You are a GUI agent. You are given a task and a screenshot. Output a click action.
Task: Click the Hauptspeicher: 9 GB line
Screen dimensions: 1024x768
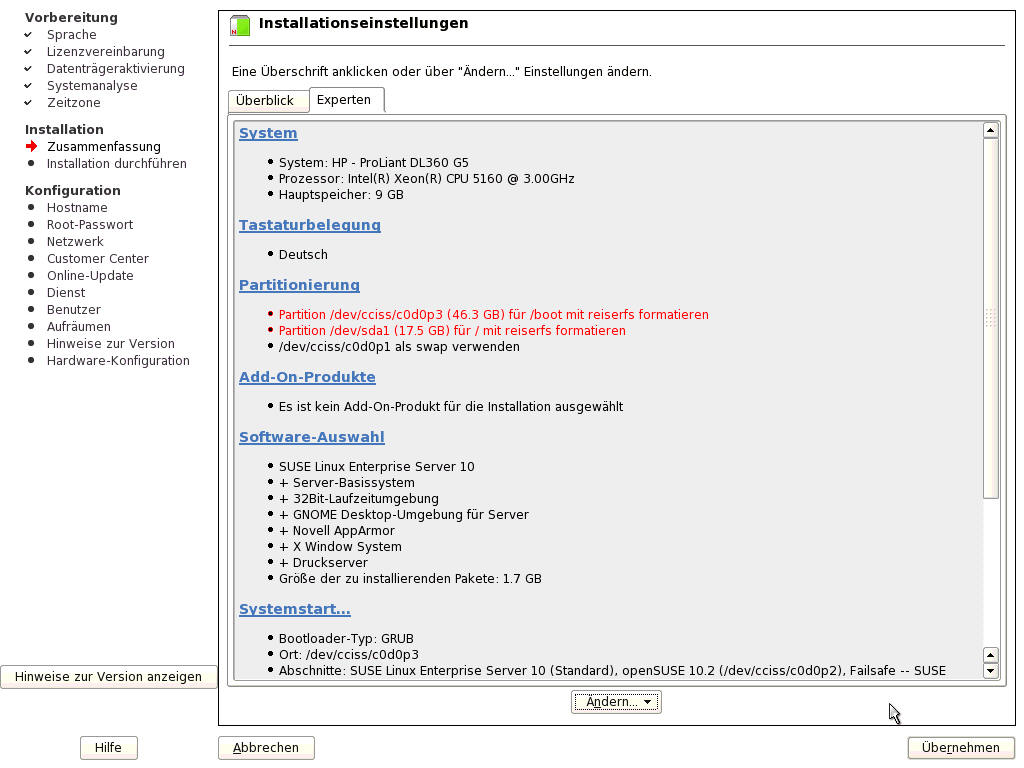coord(341,195)
